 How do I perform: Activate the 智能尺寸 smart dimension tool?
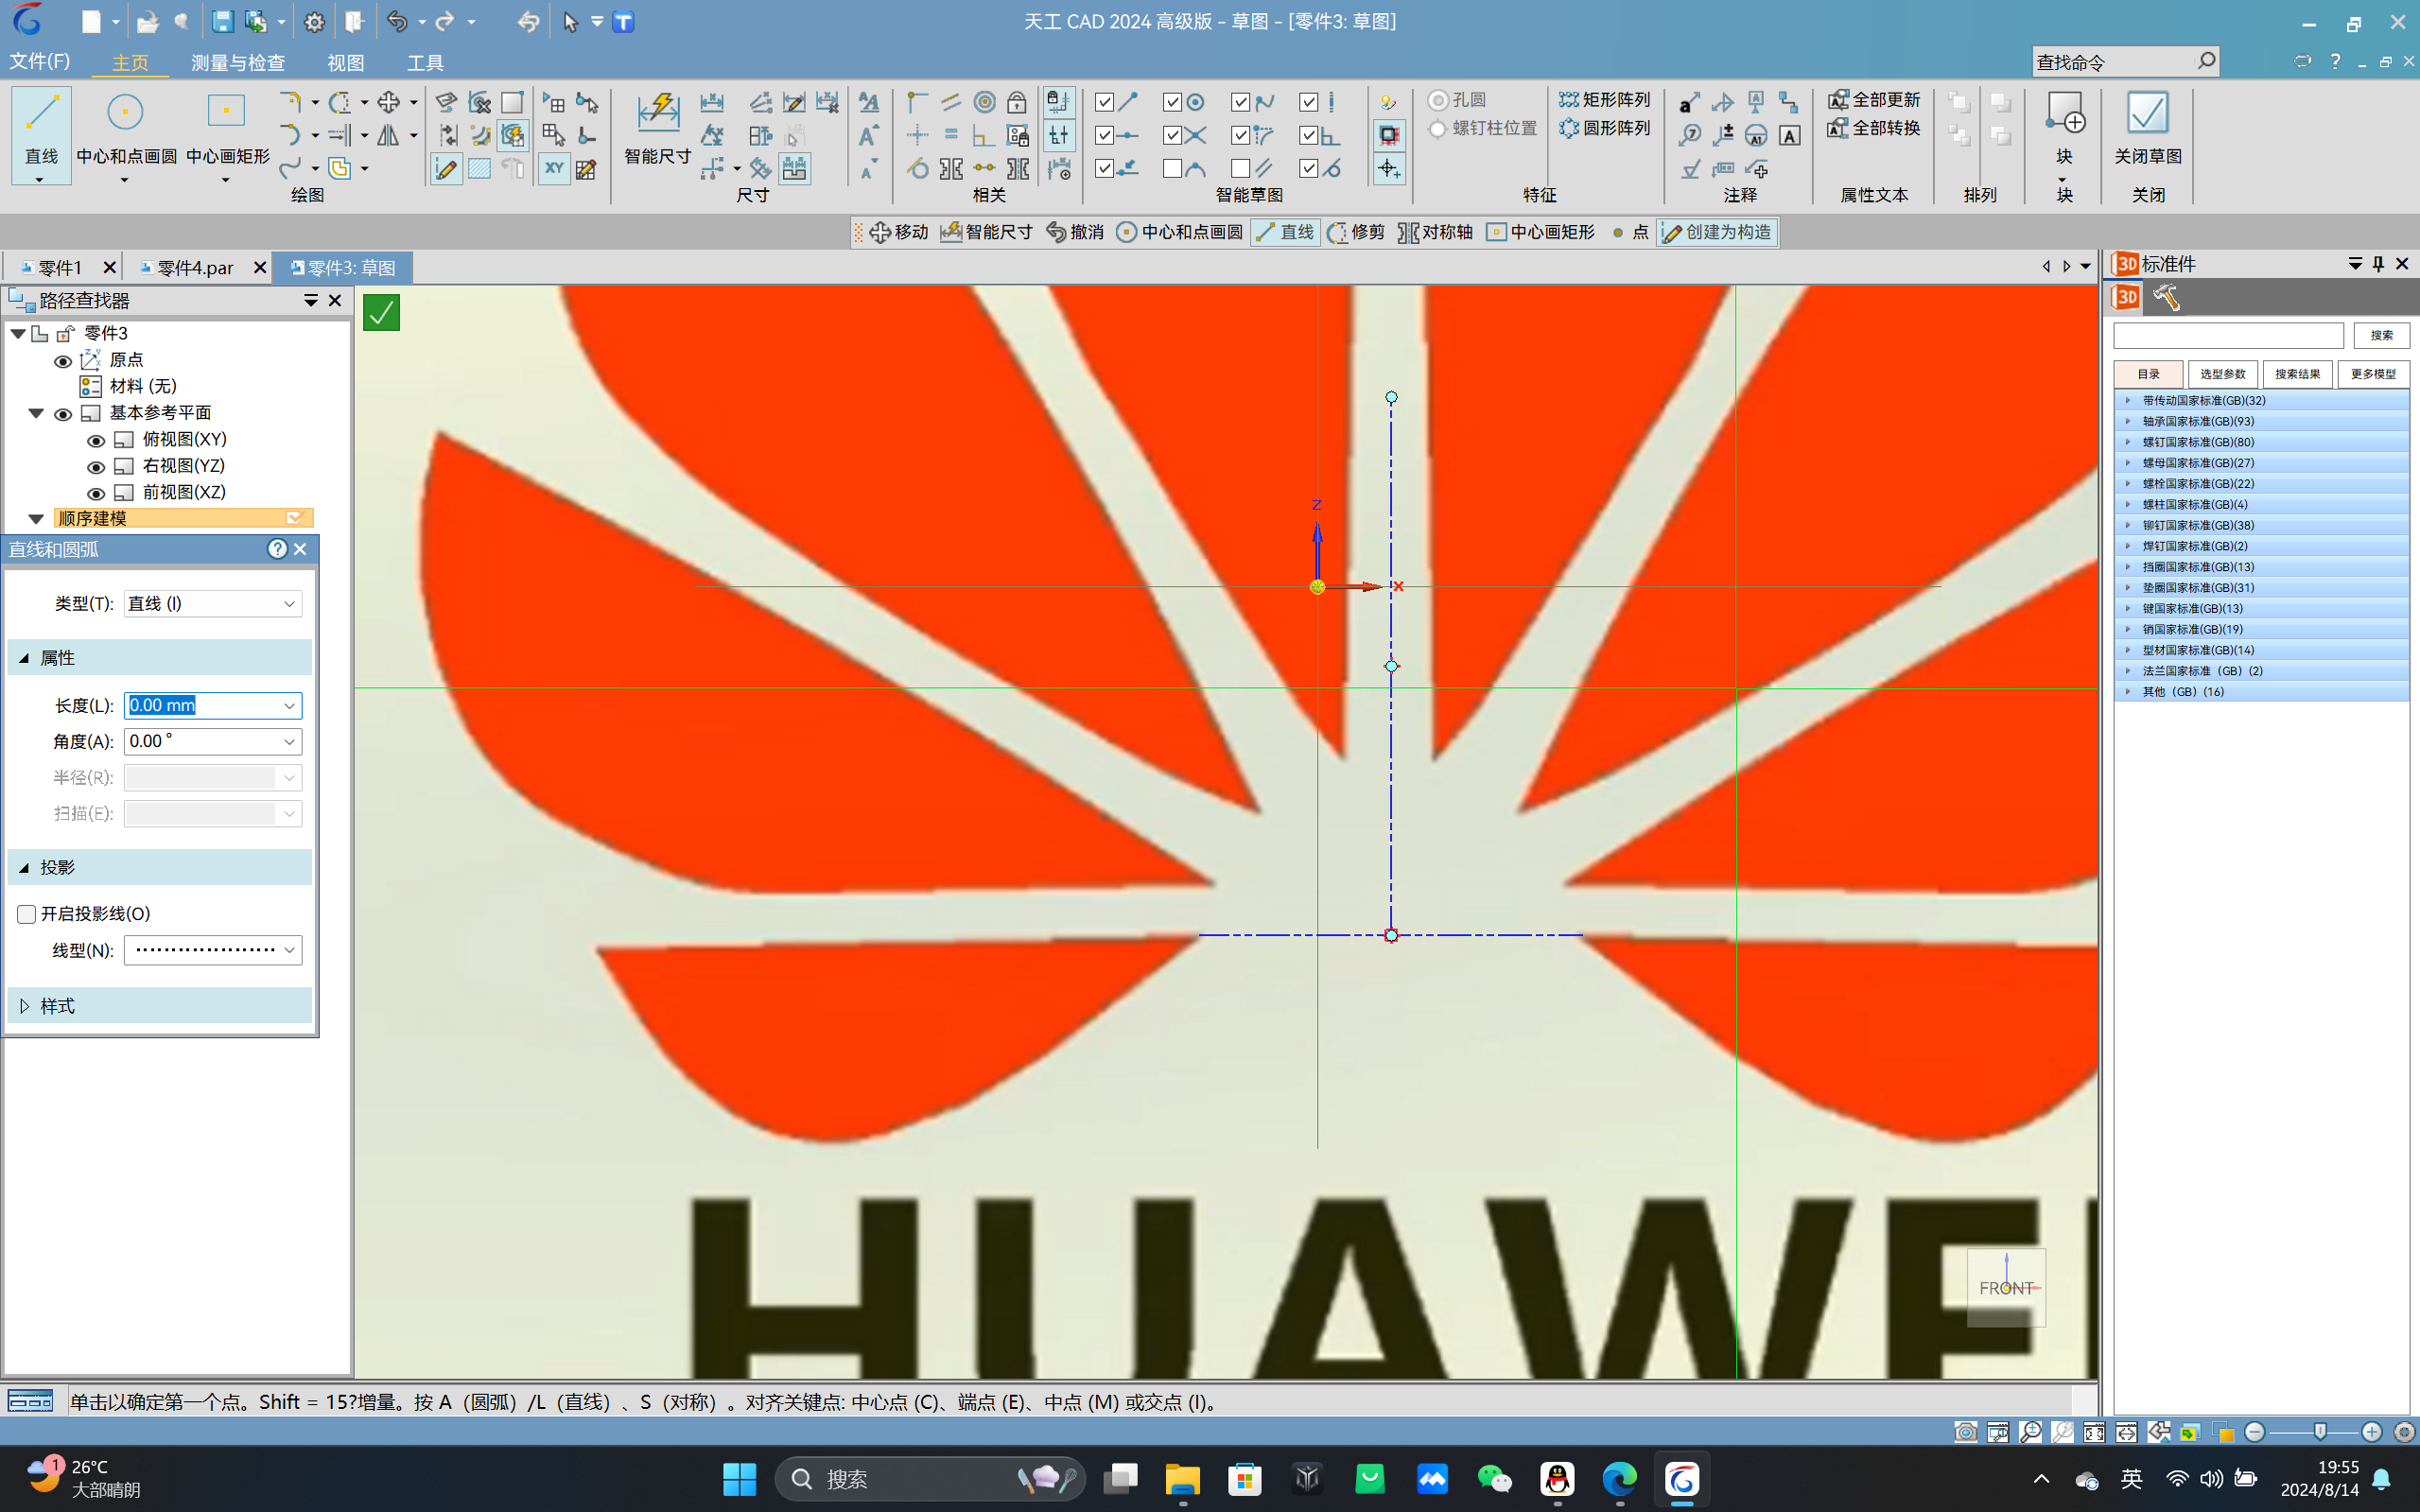pyautogui.click(x=658, y=128)
